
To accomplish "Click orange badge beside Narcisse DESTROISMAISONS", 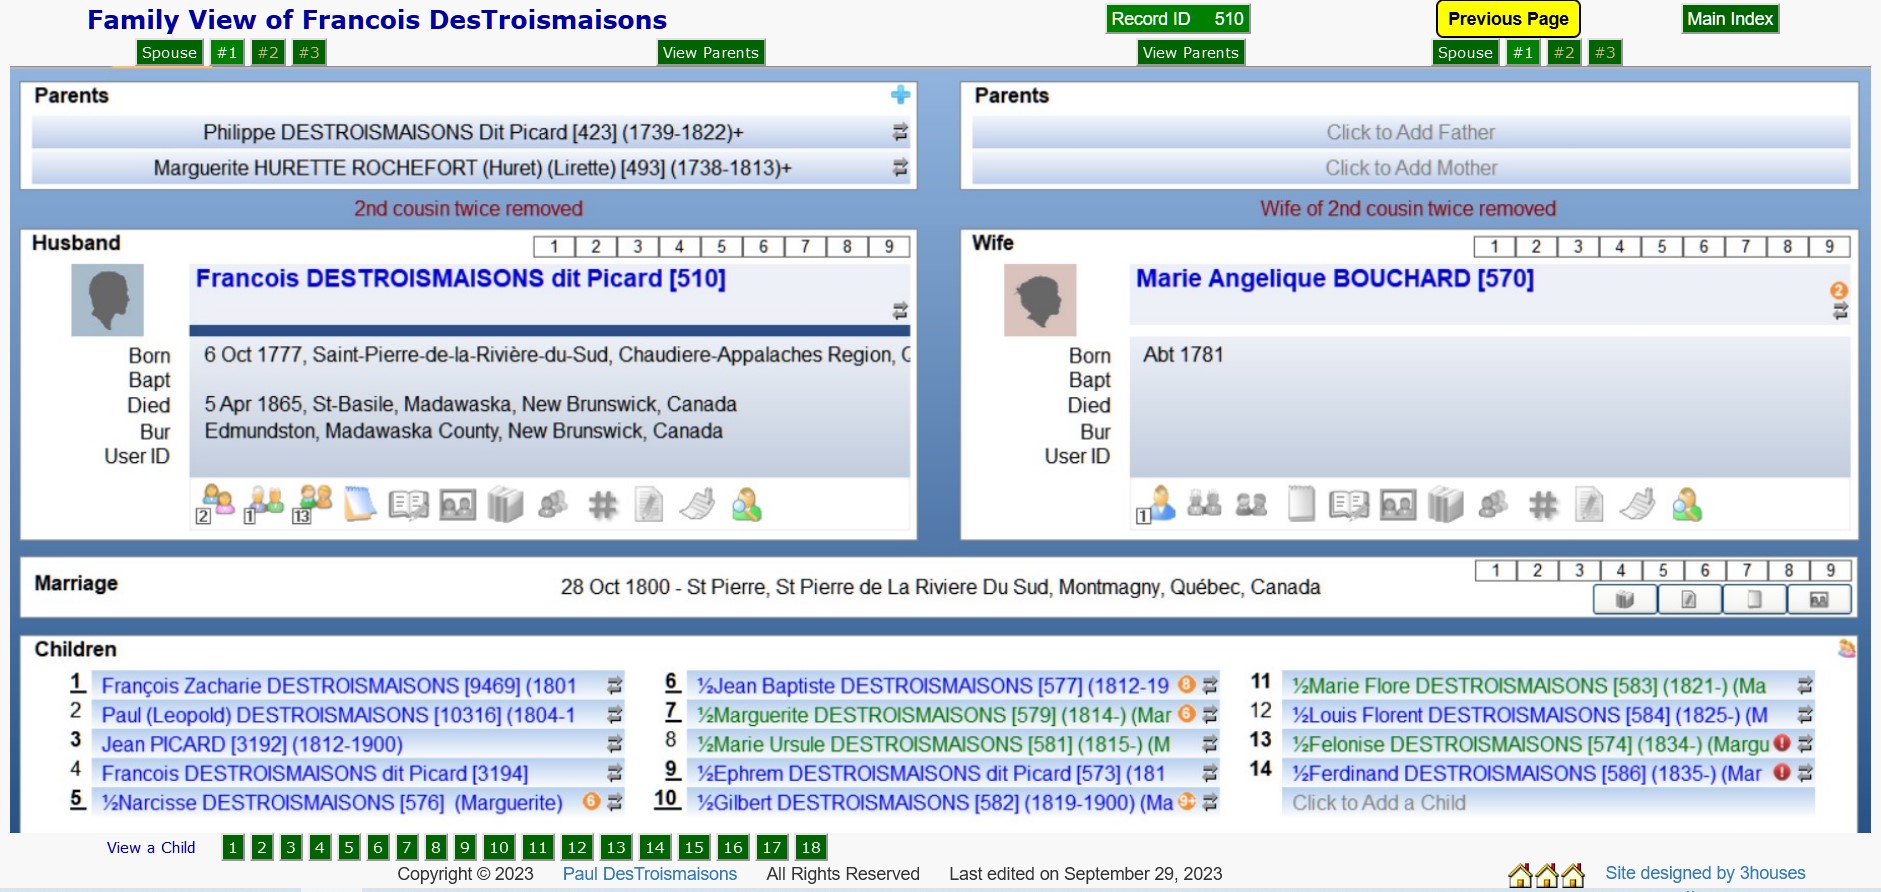I will point(591,801).
